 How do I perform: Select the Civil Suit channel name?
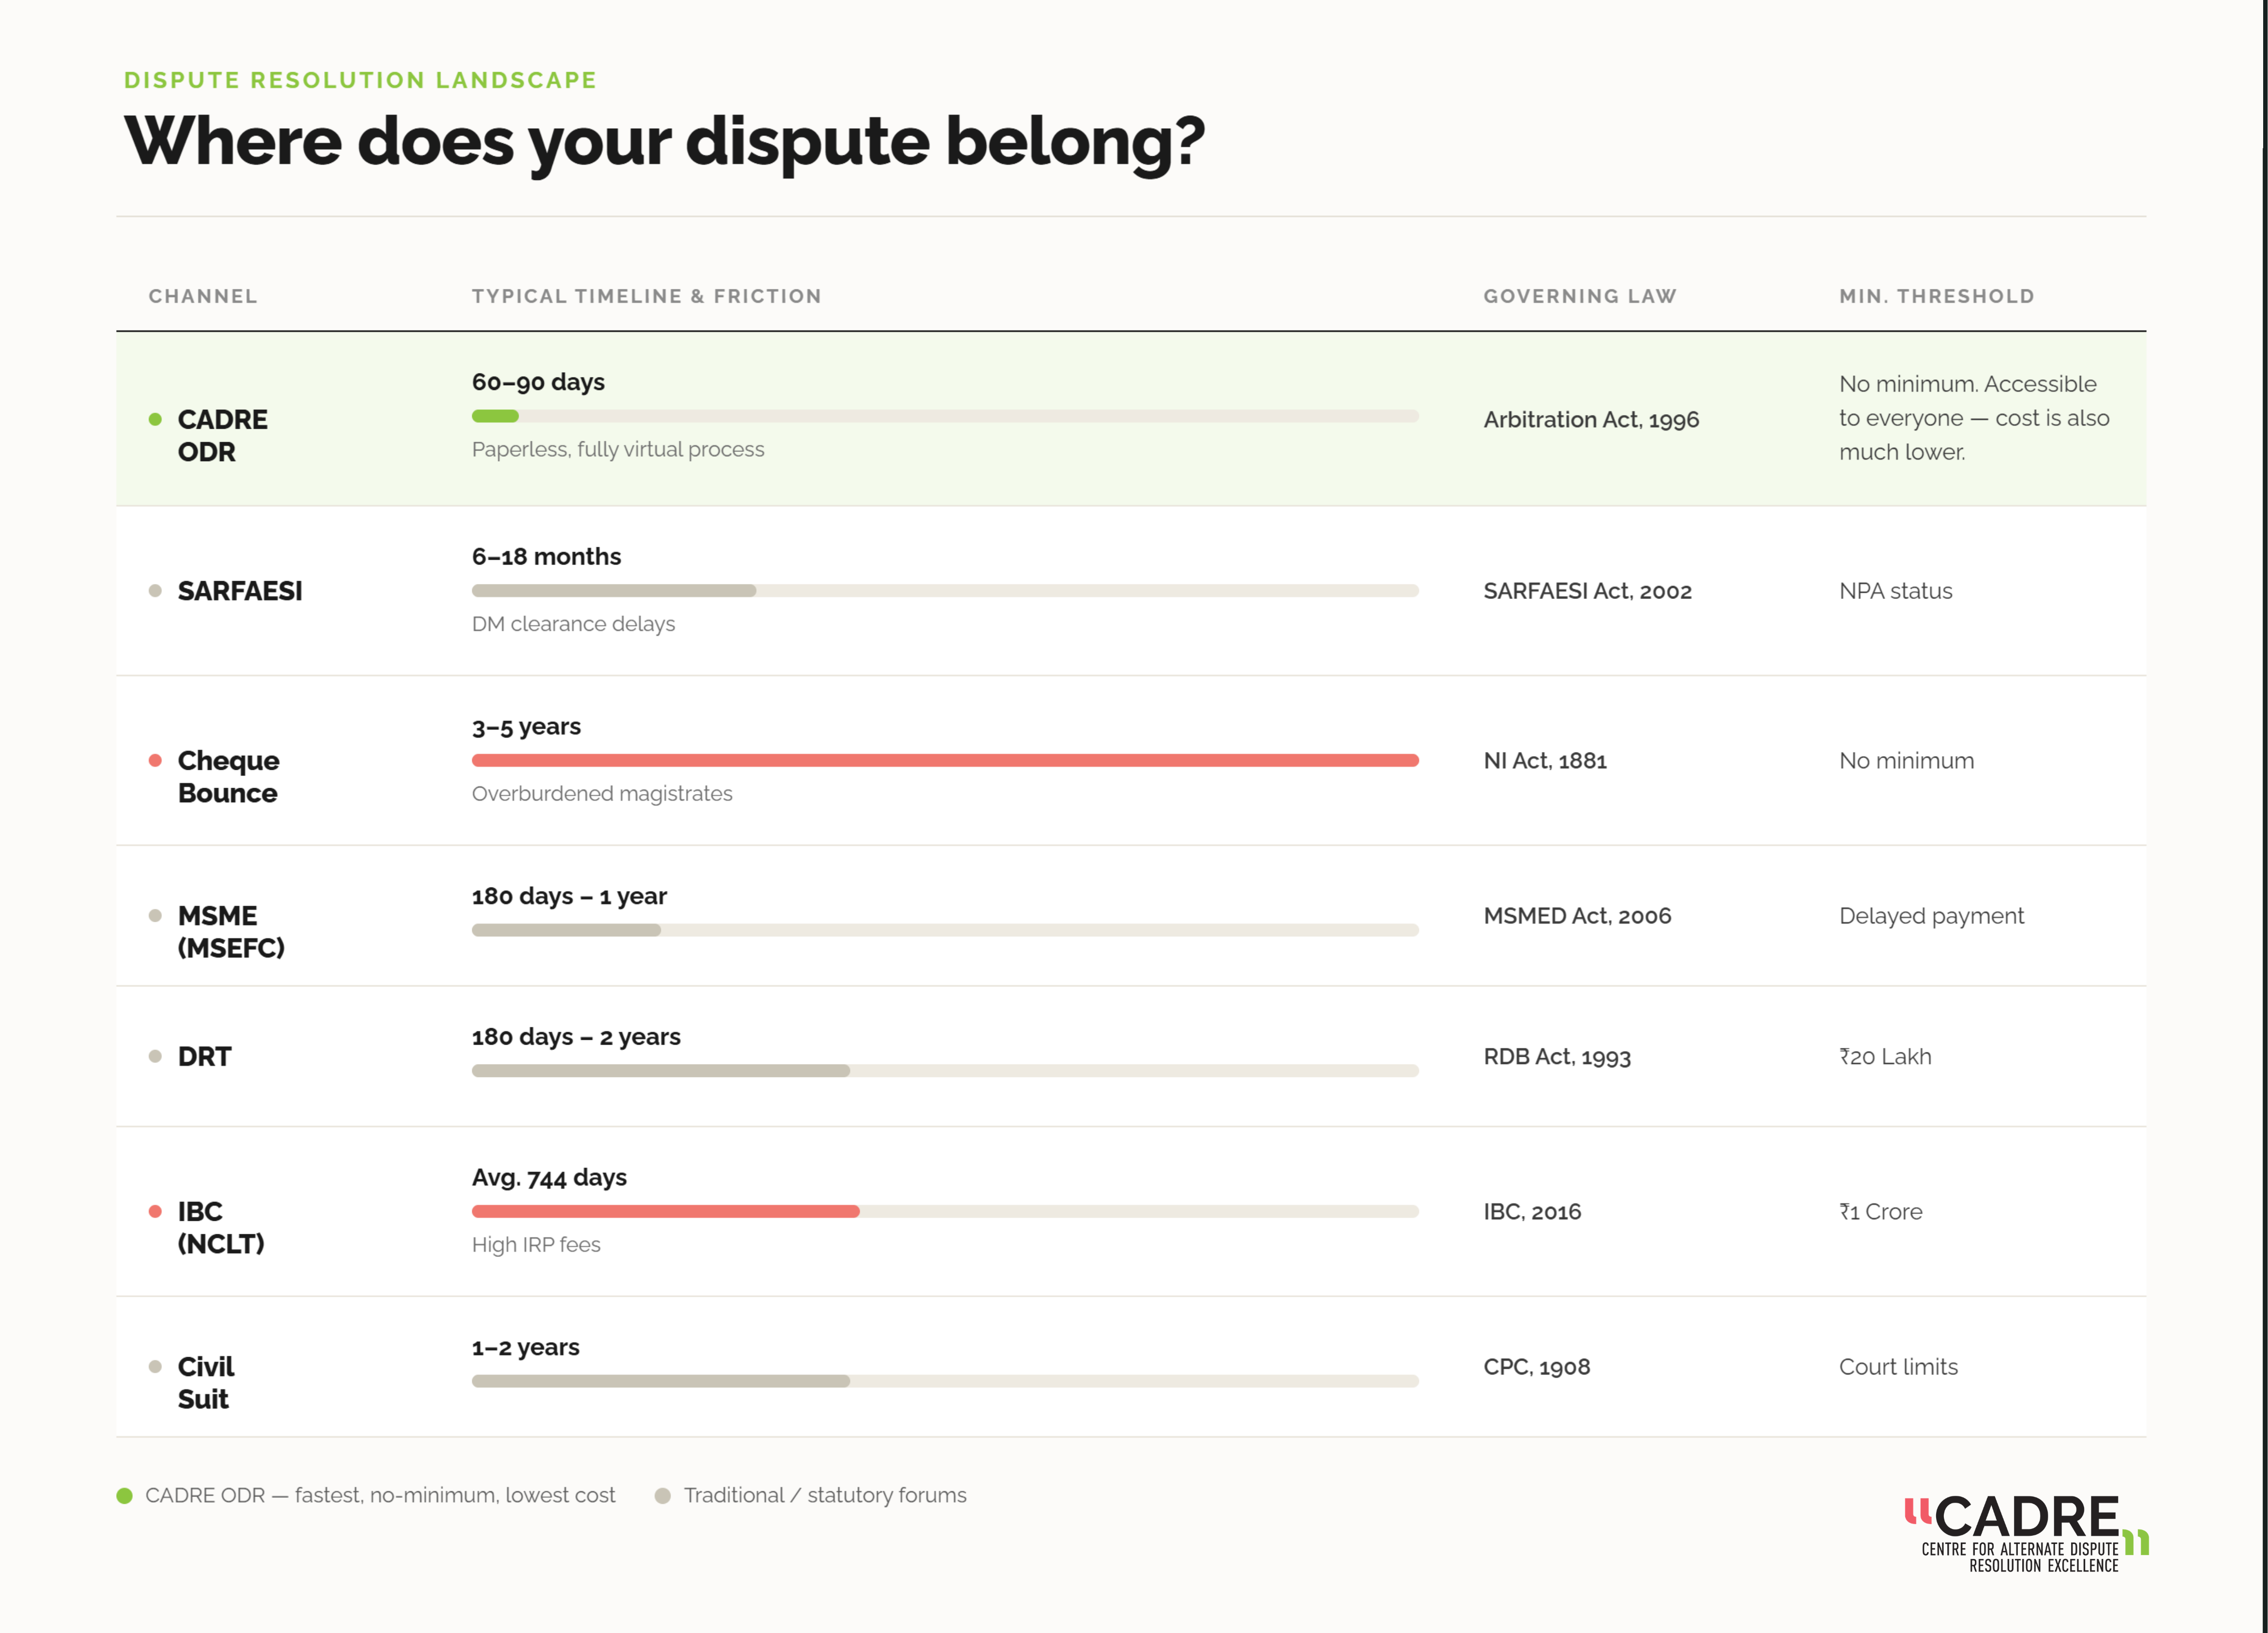pyautogui.click(x=206, y=1382)
